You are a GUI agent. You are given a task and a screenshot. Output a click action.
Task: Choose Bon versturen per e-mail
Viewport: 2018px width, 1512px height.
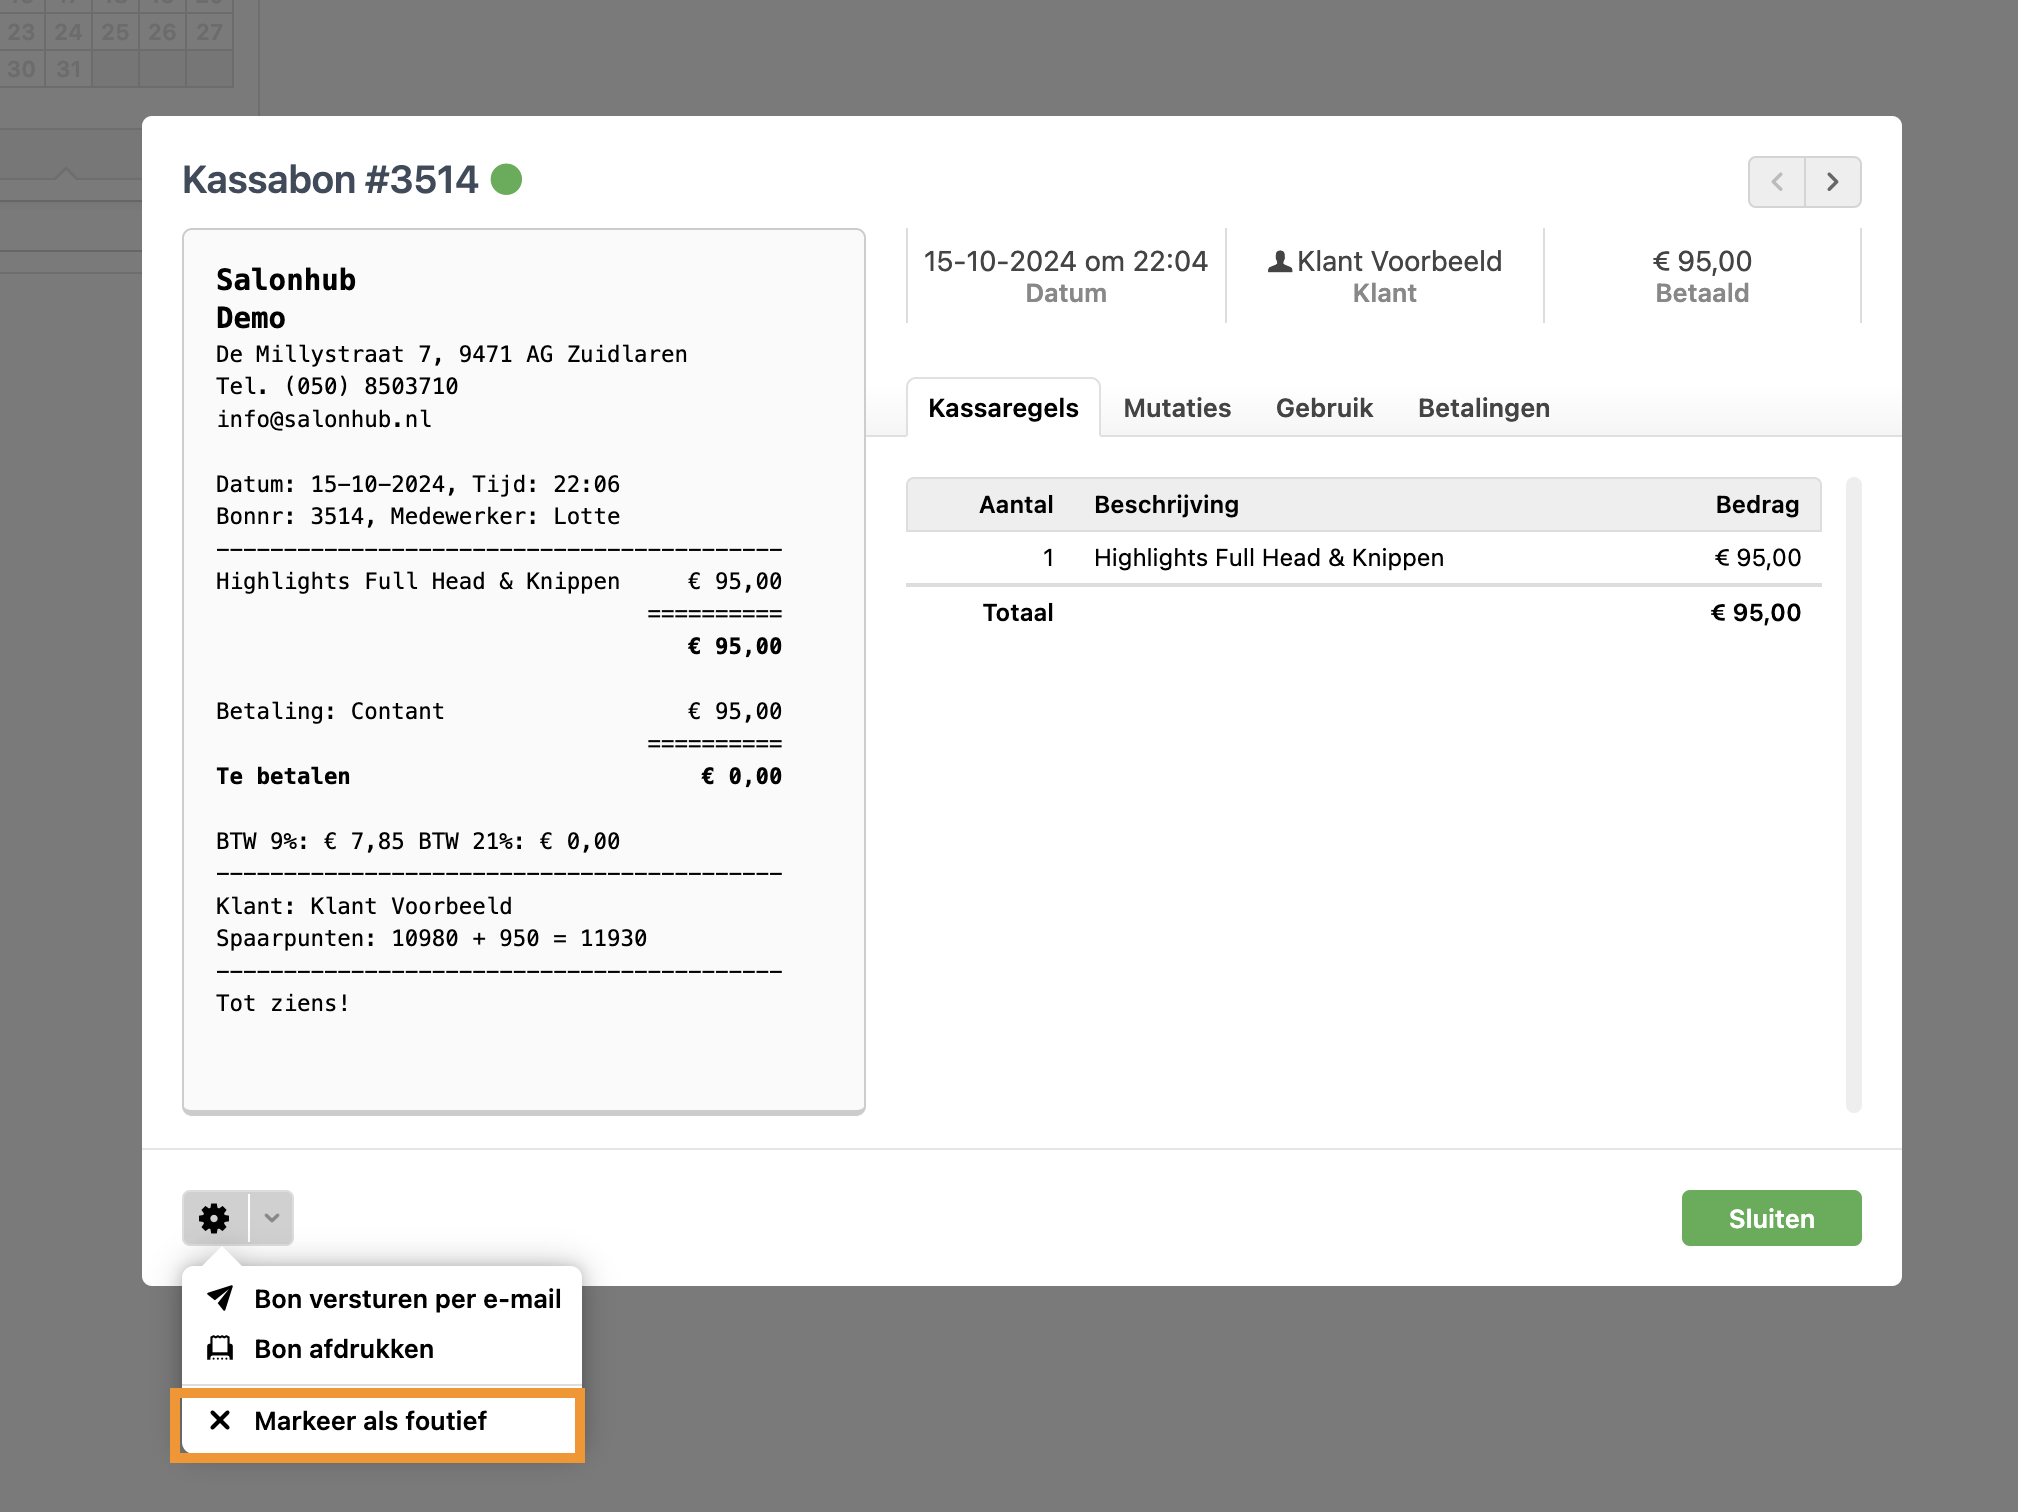tap(407, 1298)
